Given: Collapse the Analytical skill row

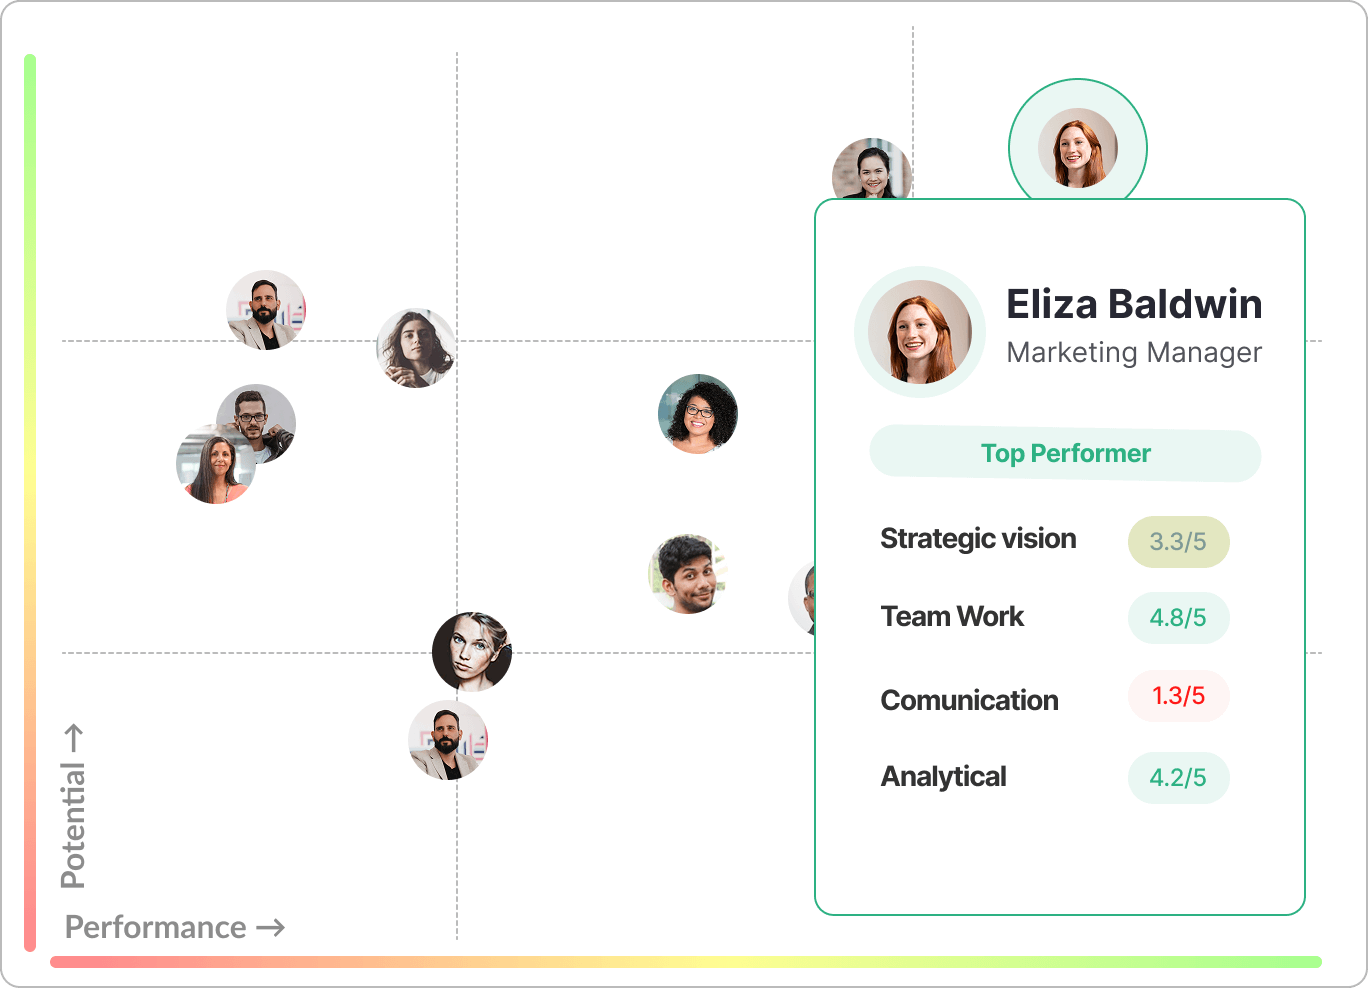Looking at the screenshot, I should [x=943, y=776].
